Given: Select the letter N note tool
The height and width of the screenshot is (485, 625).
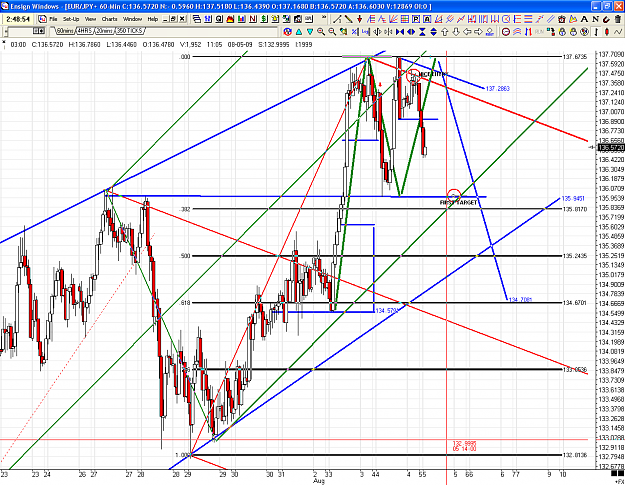Looking at the screenshot, I should pyautogui.click(x=595, y=19).
